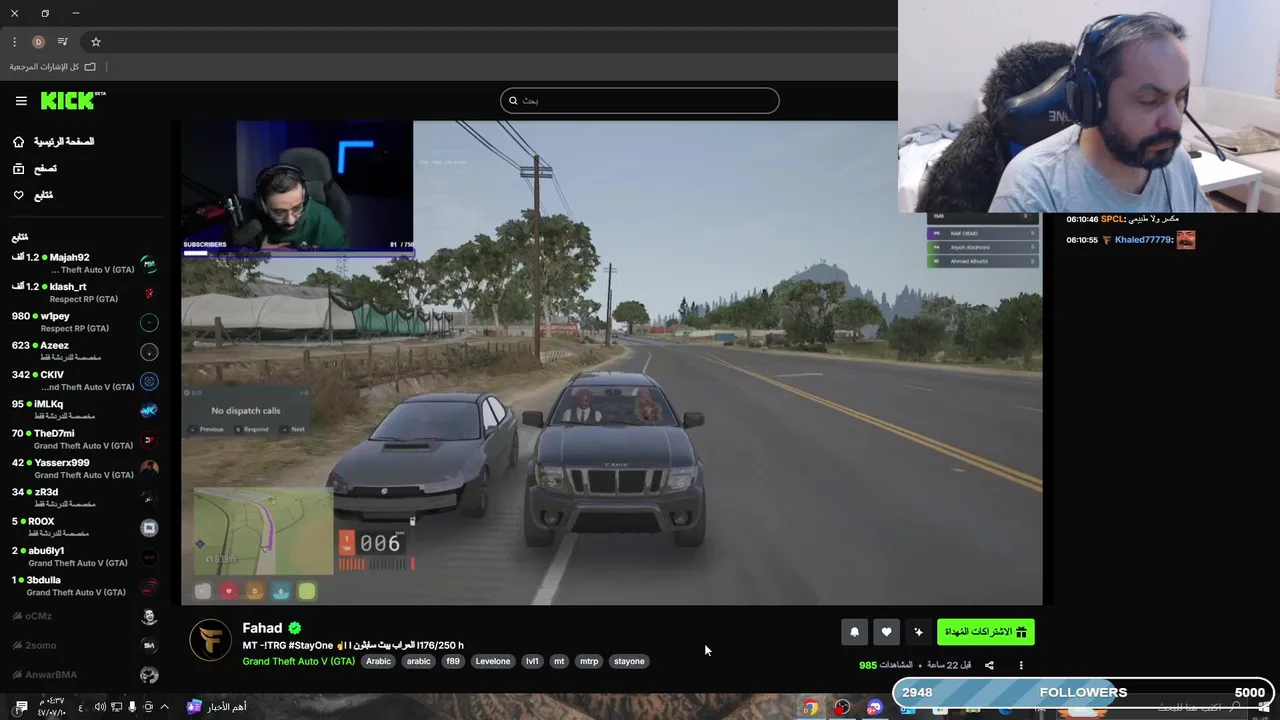
Task: Select the offline AnwarBMA channel
Action: (x=84, y=675)
